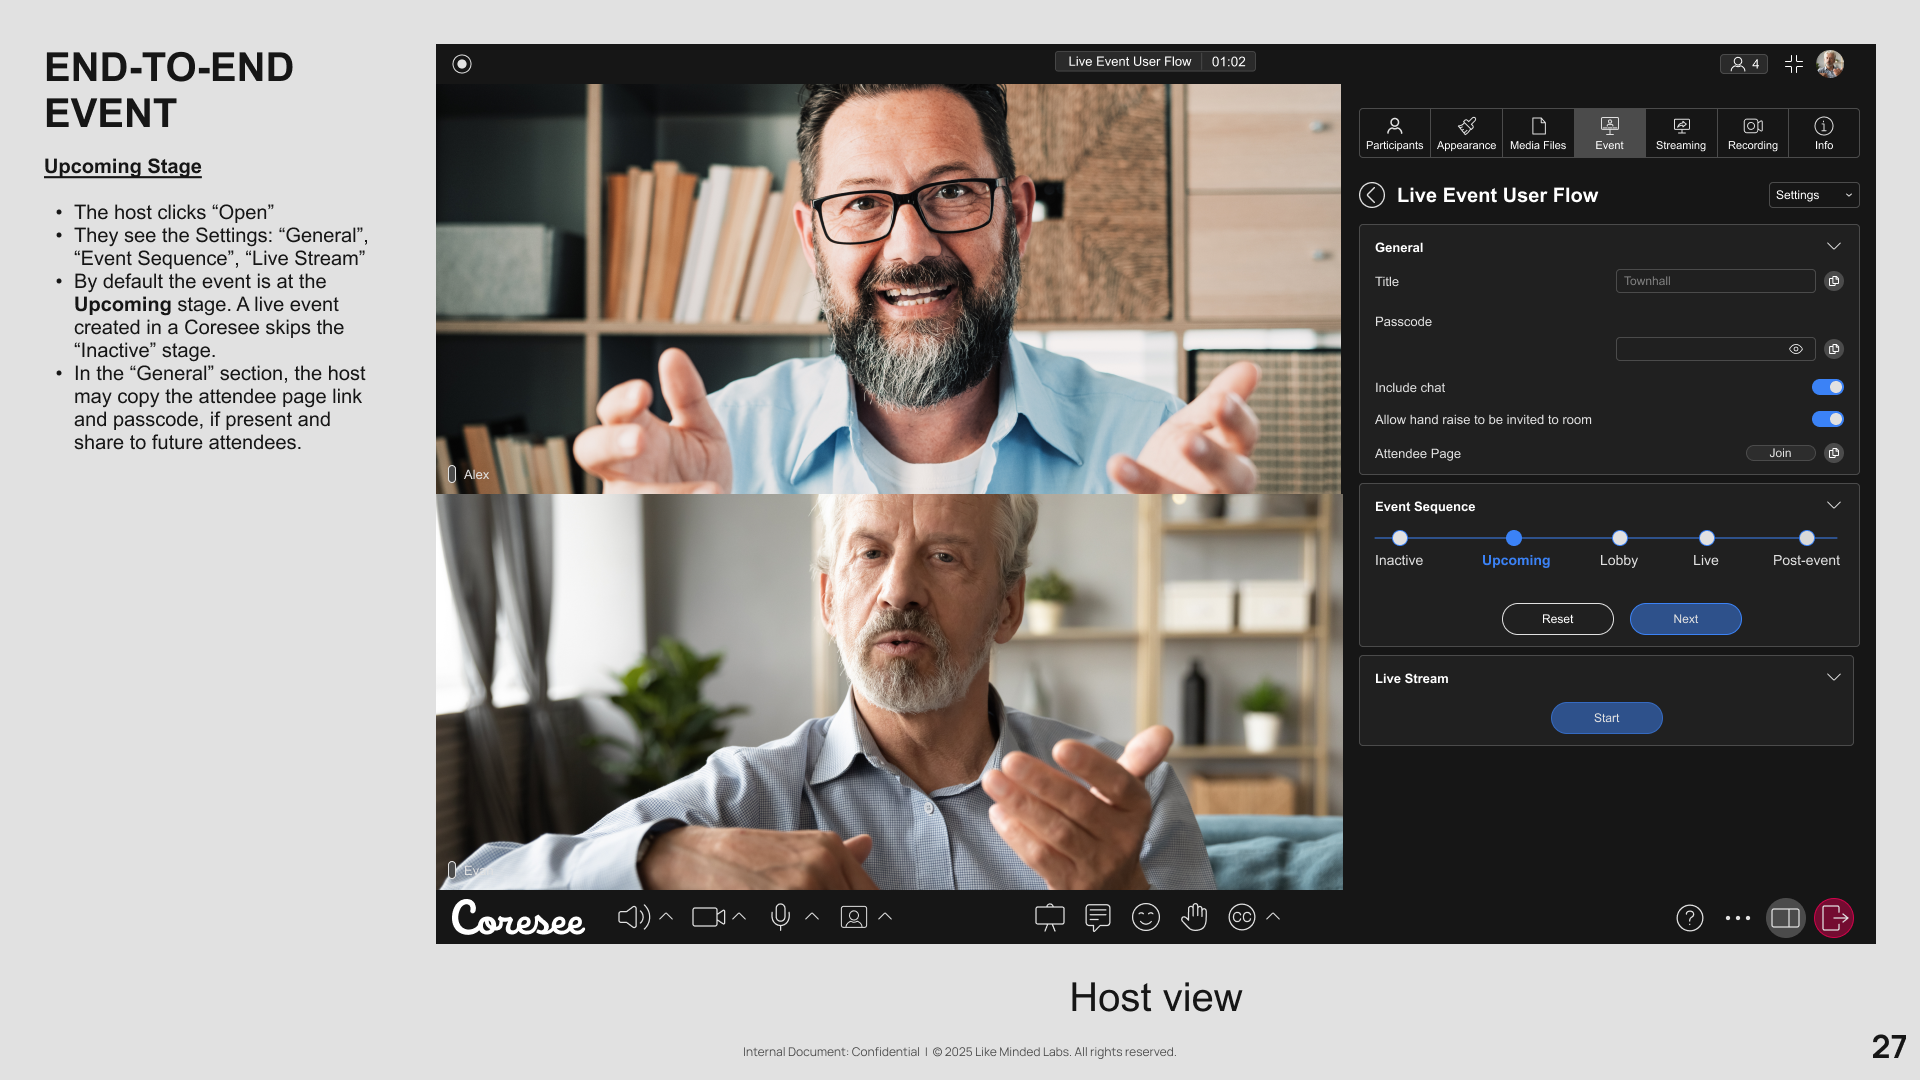Toggle Allow hand raise to be invited
This screenshot has height=1080, width=1920.
coord(1827,419)
